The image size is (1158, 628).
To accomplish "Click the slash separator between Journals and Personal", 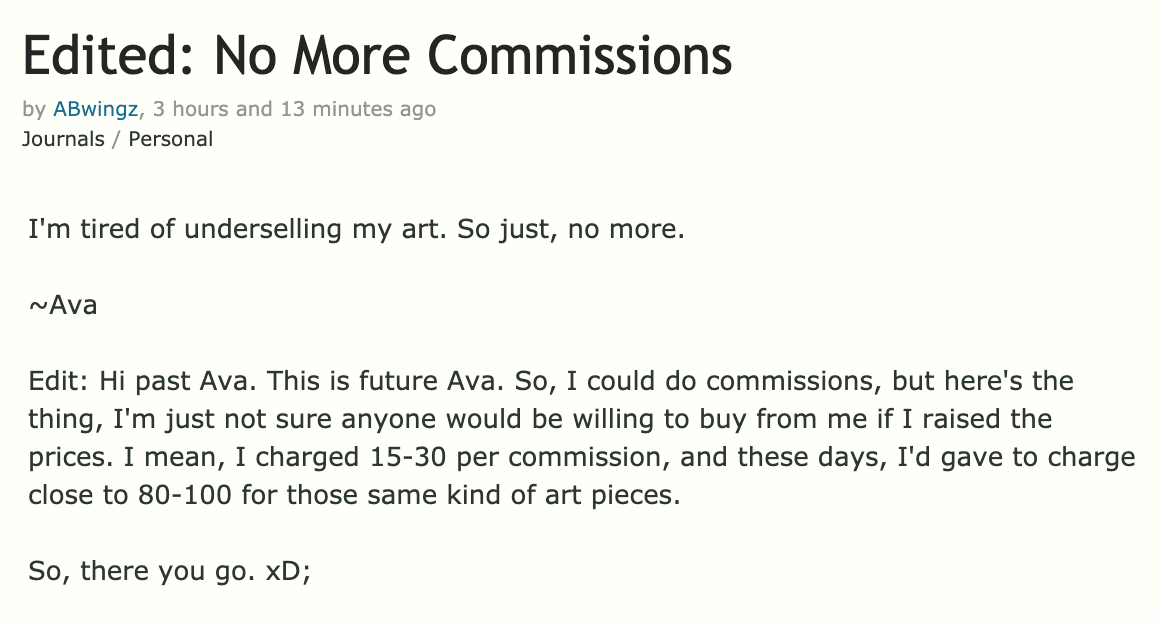I will [116, 139].
